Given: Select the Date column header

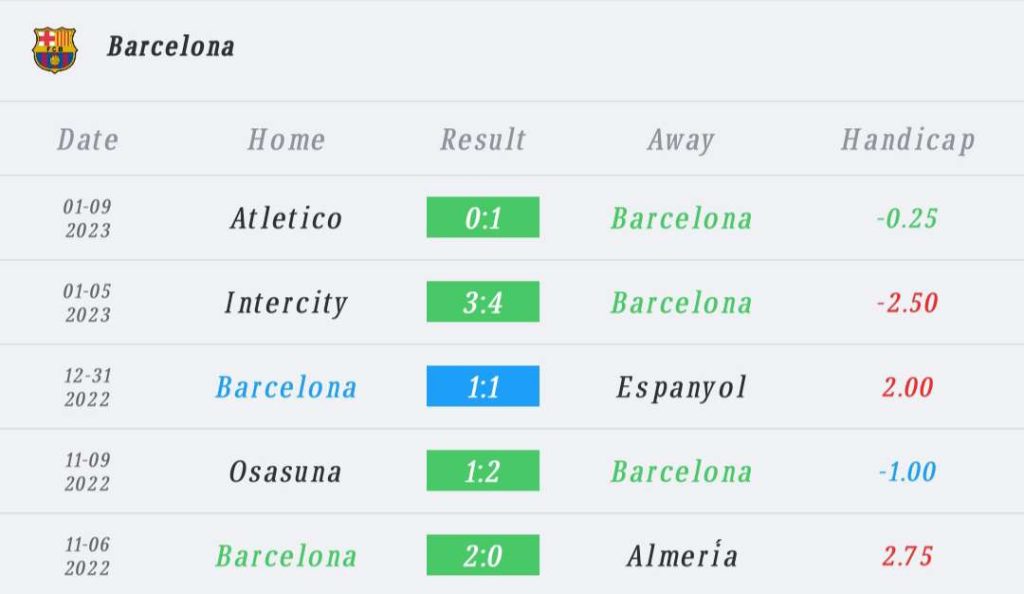Looking at the screenshot, I should tap(88, 140).
